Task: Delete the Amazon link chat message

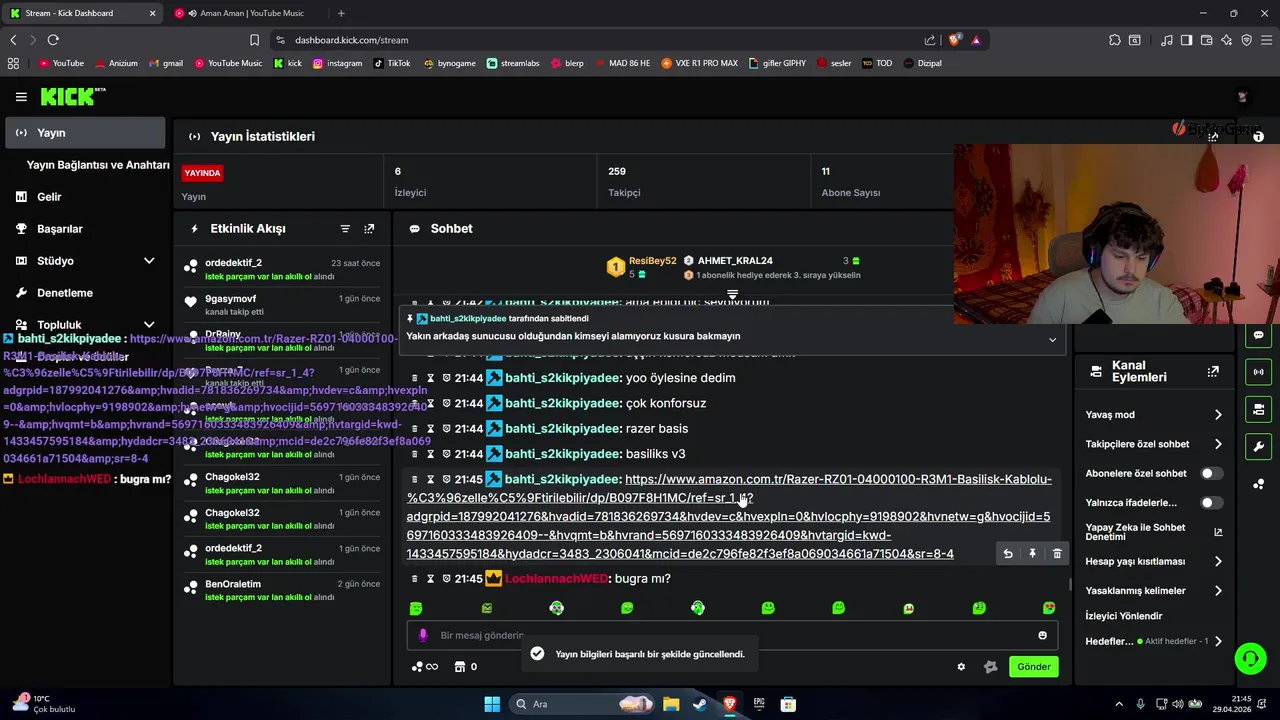Action: (1057, 554)
